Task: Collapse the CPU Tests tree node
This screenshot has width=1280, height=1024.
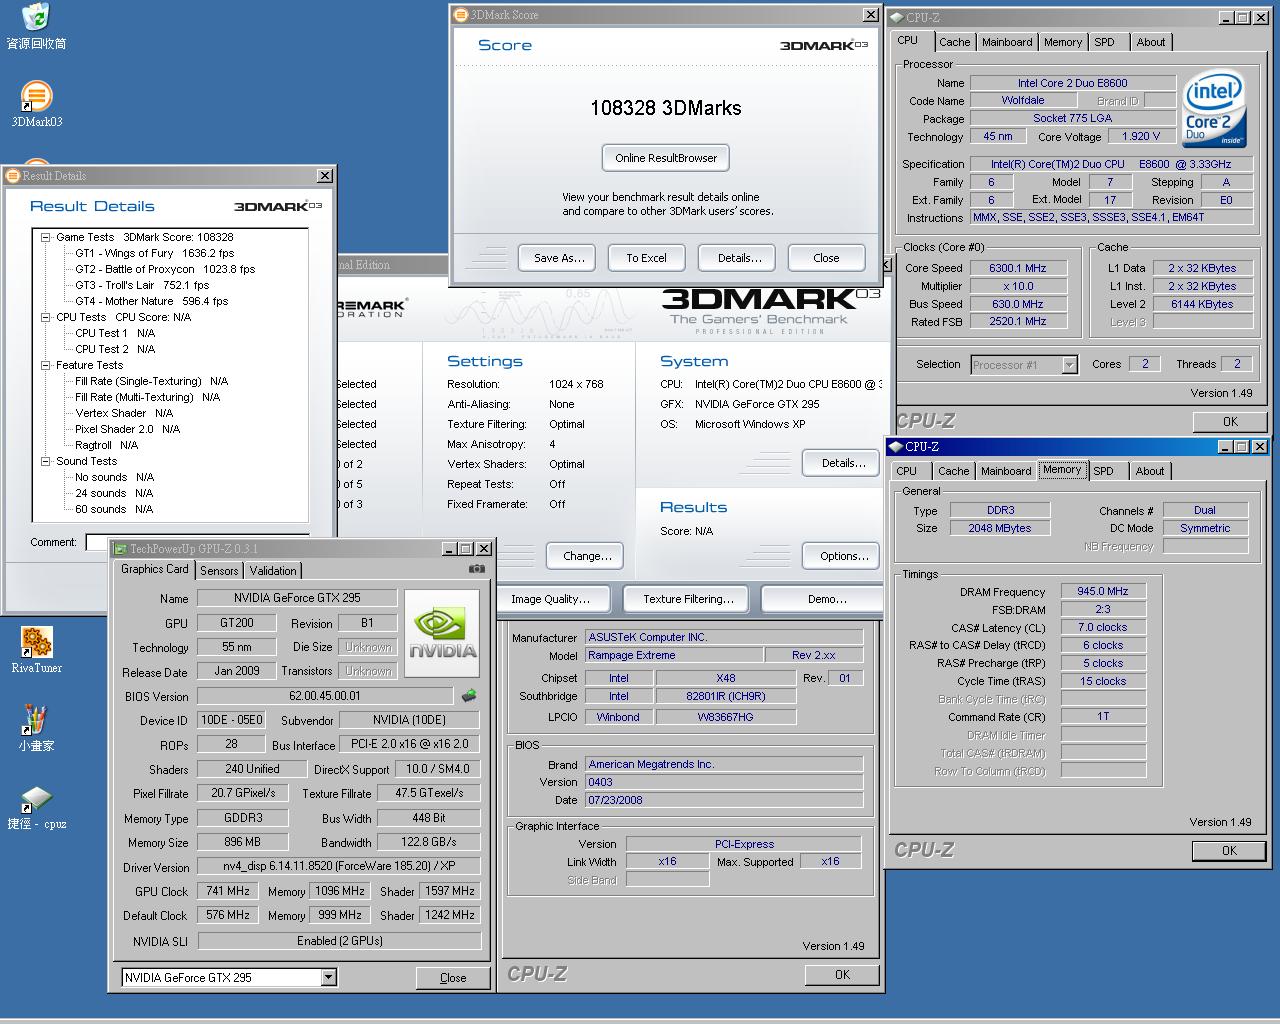Action: pos(46,317)
